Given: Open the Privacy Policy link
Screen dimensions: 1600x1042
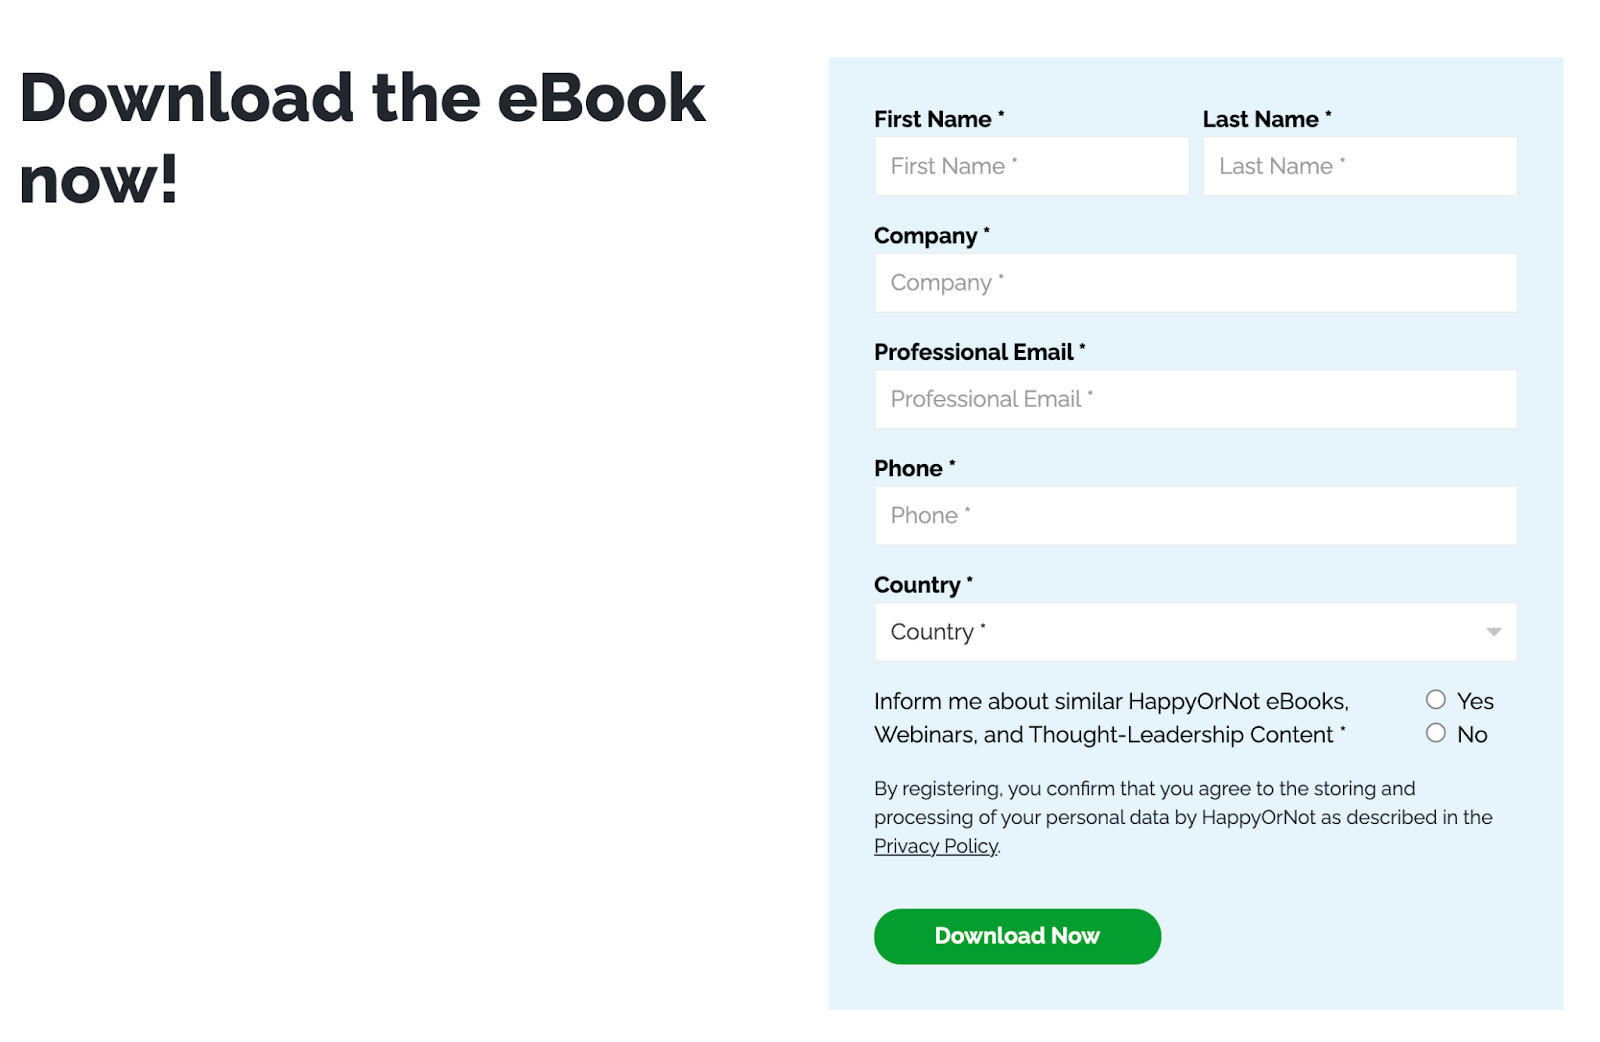Looking at the screenshot, I should click(936, 846).
